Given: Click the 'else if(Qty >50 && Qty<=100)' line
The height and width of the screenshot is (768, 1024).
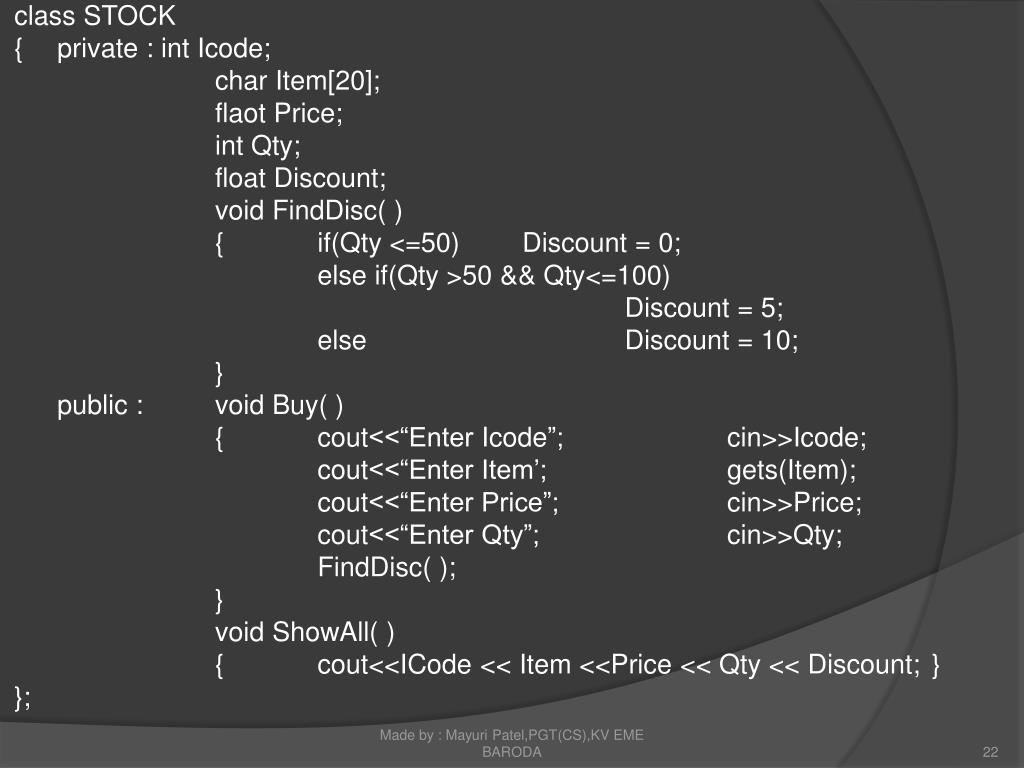Looking at the screenshot, I should 494,276.
